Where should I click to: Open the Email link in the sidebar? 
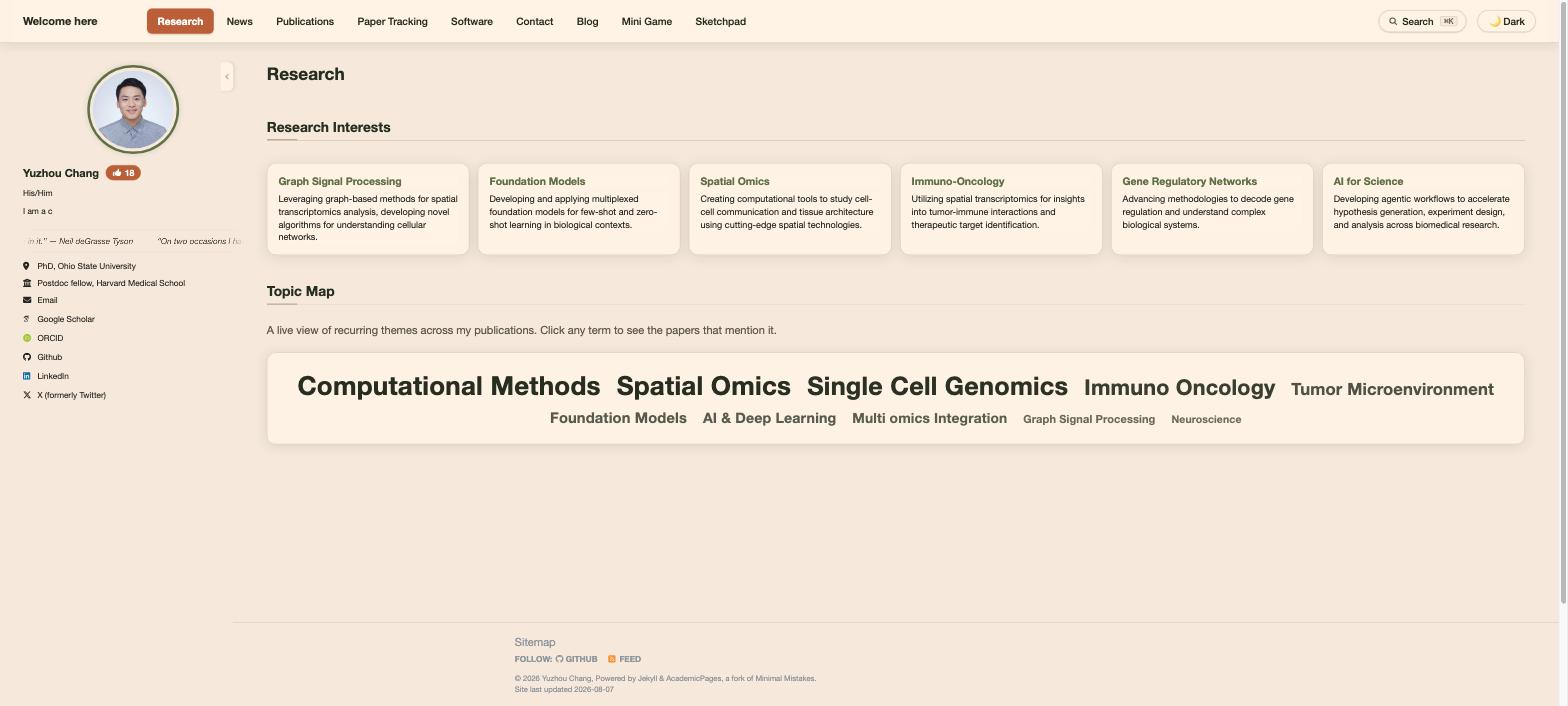pos(40,300)
